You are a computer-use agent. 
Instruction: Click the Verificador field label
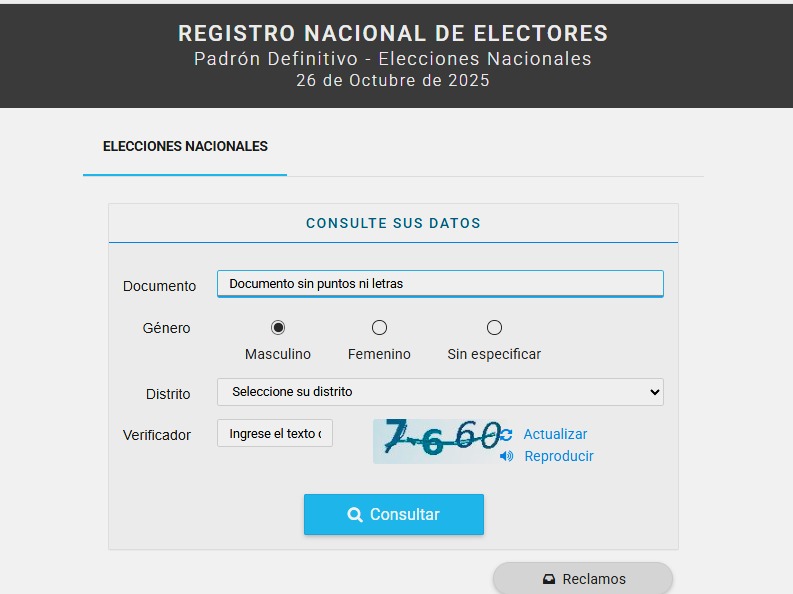(157, 435)
